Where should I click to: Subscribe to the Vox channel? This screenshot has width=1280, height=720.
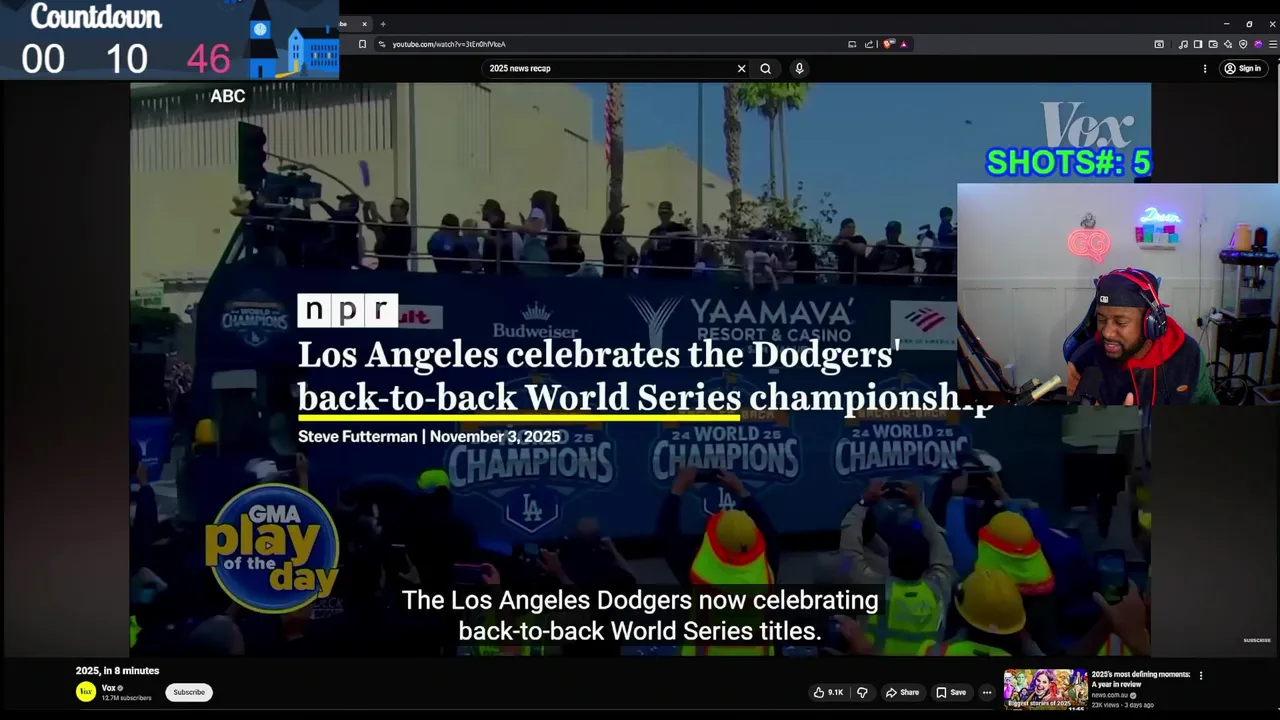[189, 692]
